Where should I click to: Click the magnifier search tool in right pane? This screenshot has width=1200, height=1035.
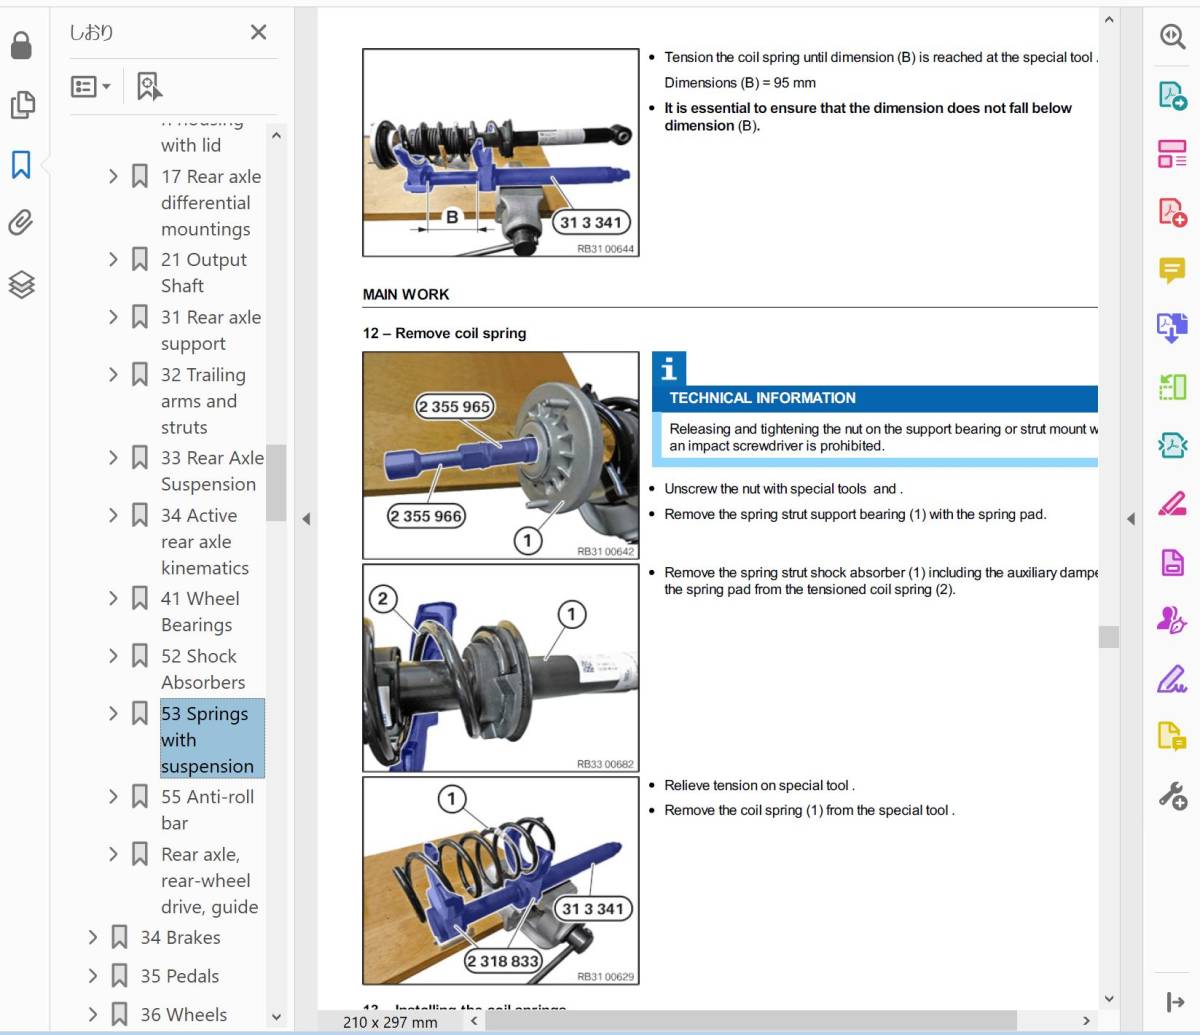click(x=1172, y=37)
